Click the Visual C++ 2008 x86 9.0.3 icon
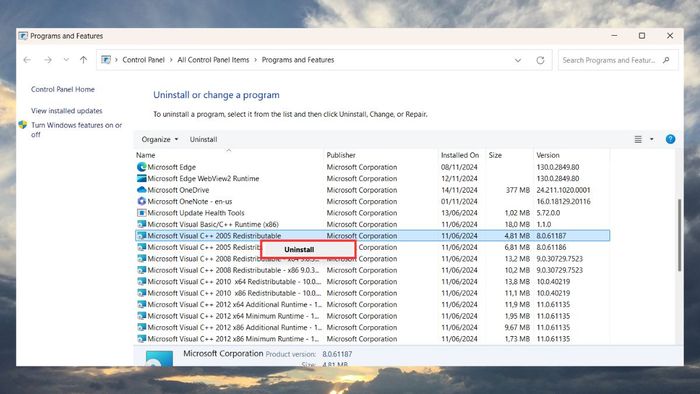 point(142,270)
